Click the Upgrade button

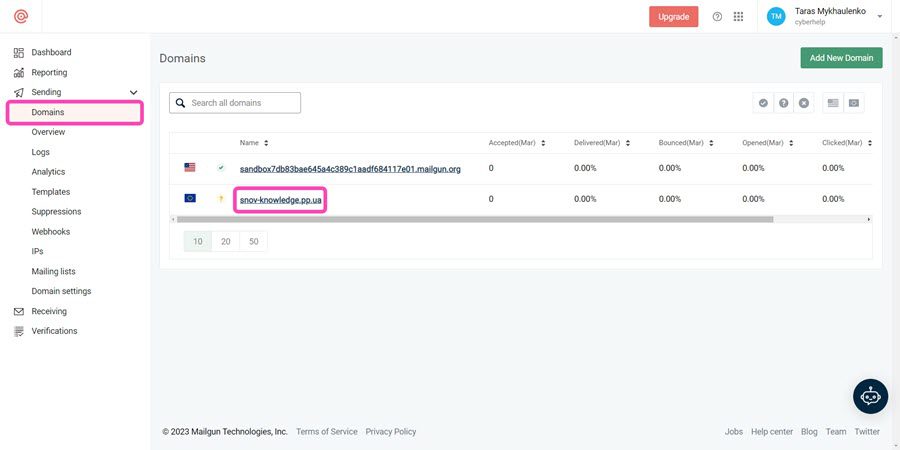pos(674,17)
